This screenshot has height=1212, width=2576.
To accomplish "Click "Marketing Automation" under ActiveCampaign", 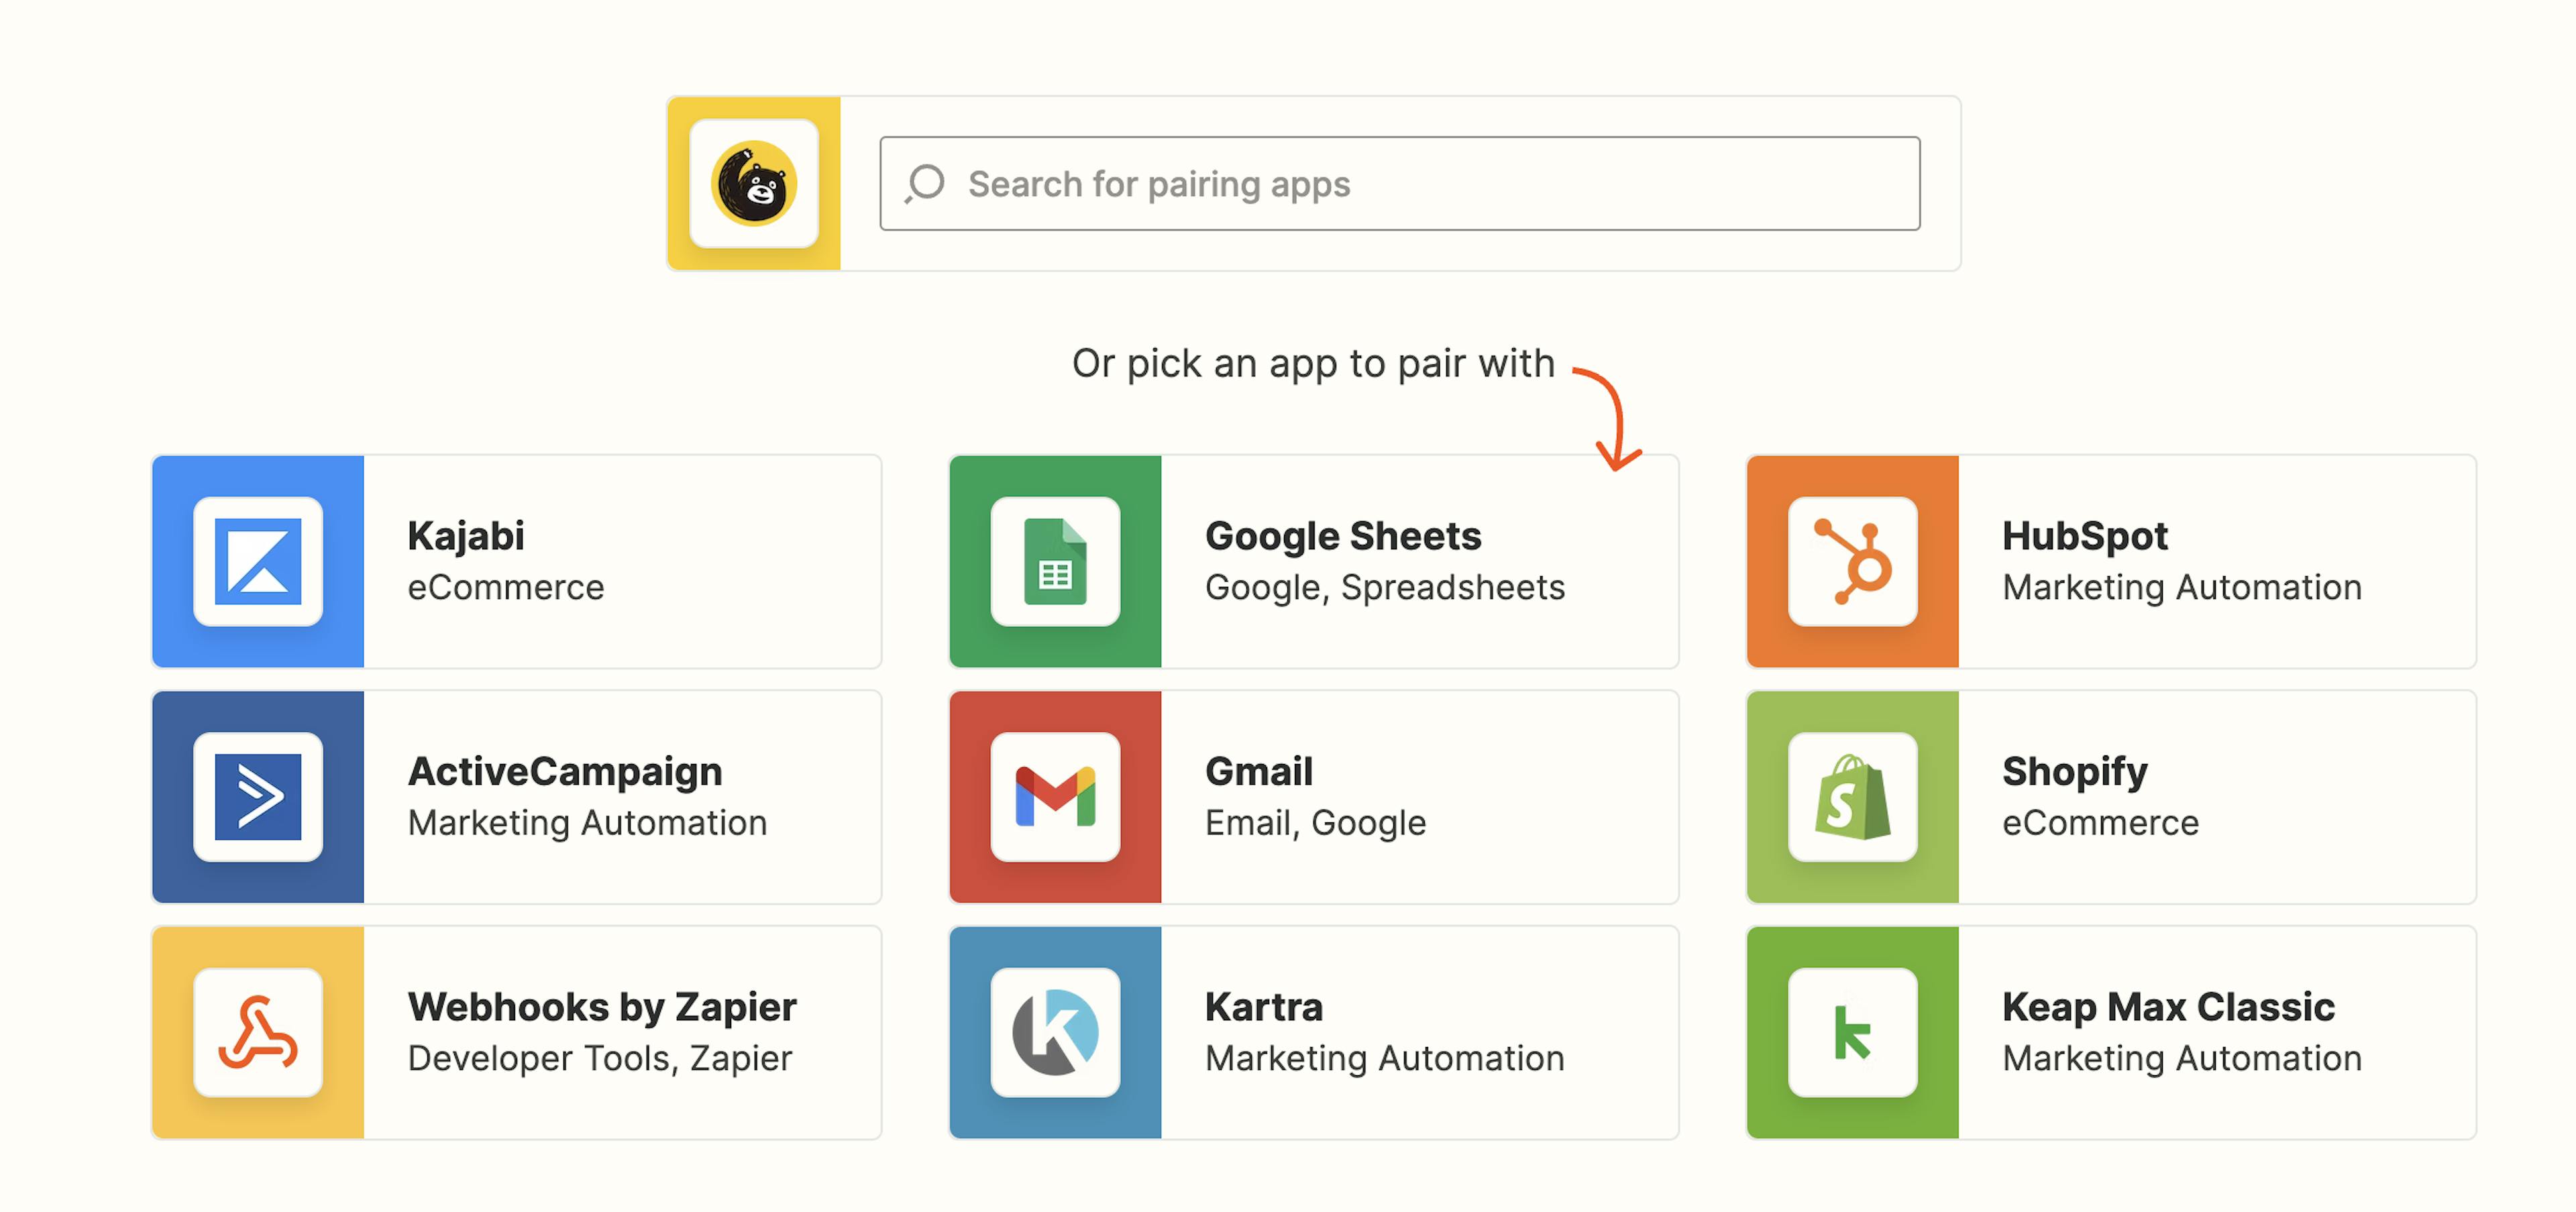I will click(x=587, y=822).
